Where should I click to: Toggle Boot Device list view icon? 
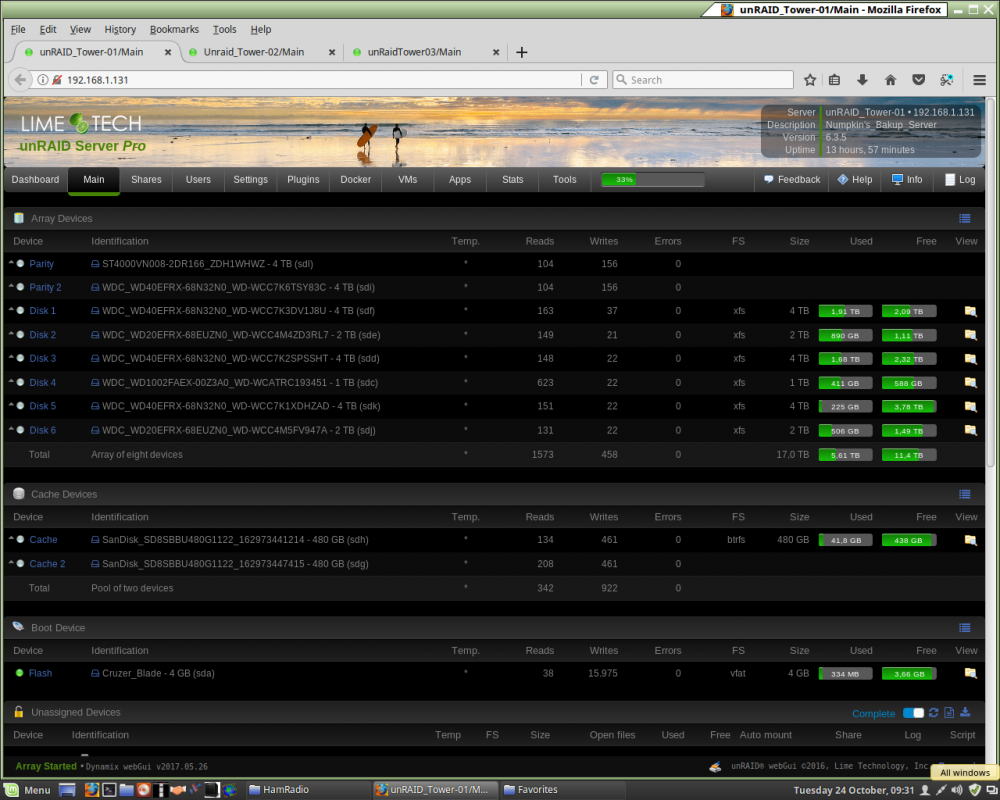[x=964, y=628]
